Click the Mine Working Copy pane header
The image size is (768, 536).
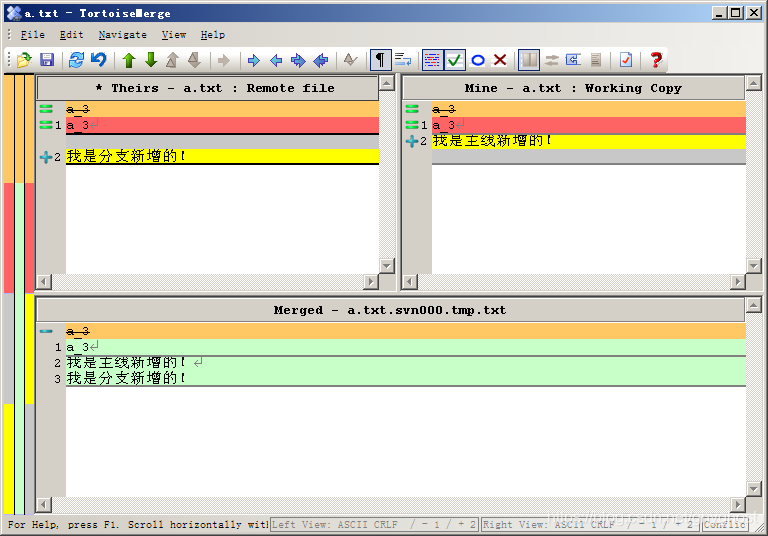point(574,88)
